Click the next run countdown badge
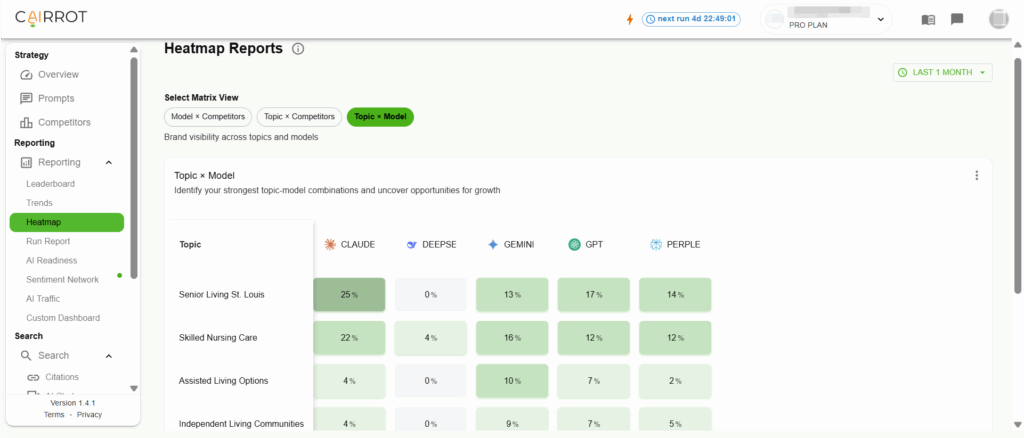This screenshot has width=1024, height=438. click(691, 19)
